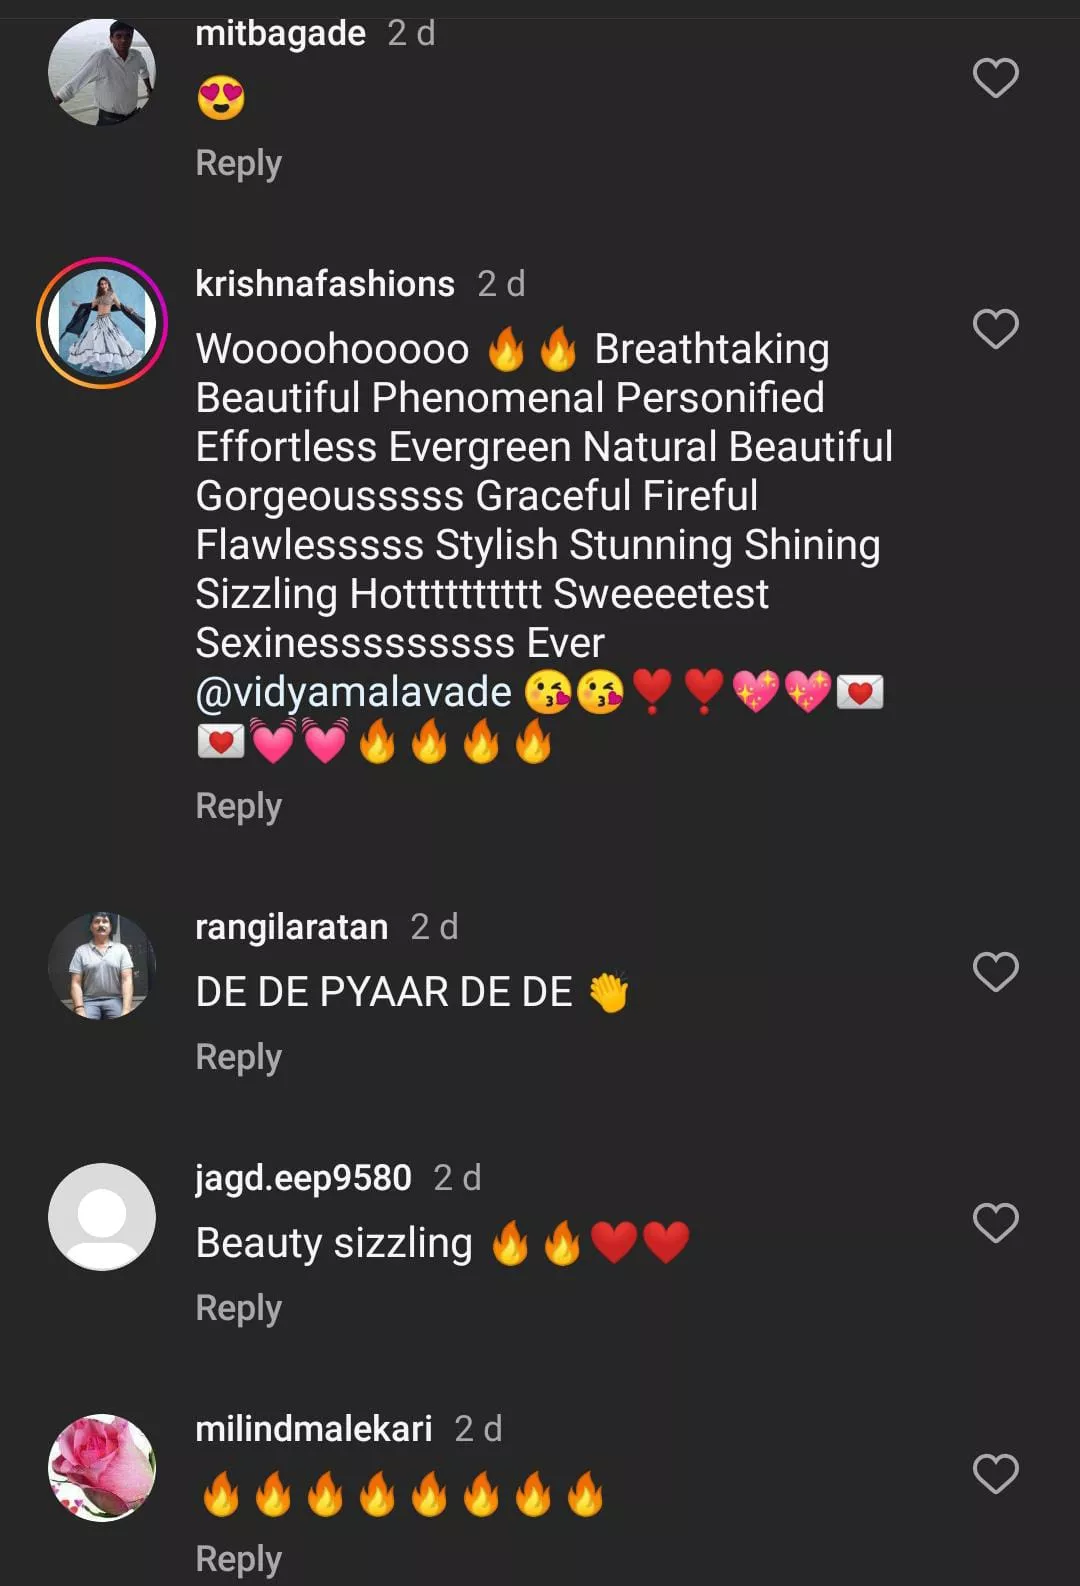Open rangilaratan's profile picture
This screenshot has width=1080, height=1586.
click(x=102, y=966)
